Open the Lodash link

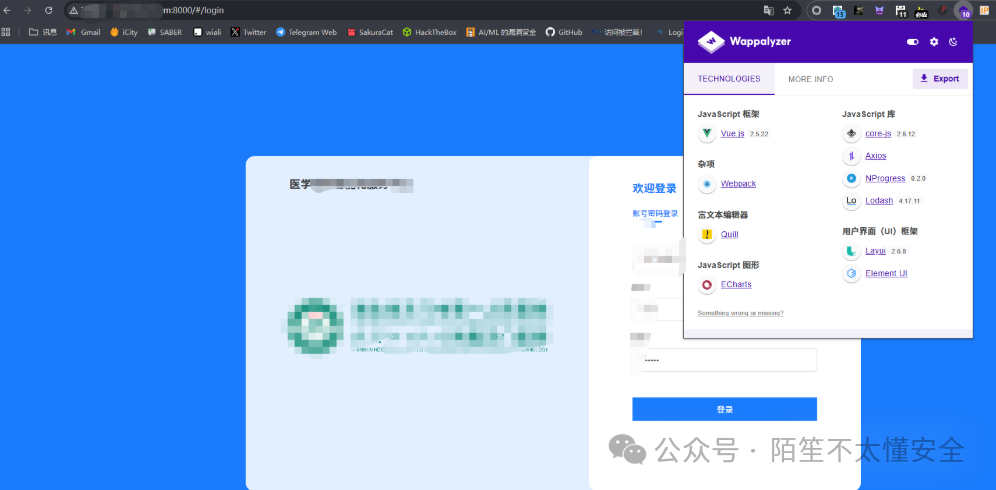[x=879, y=200]
